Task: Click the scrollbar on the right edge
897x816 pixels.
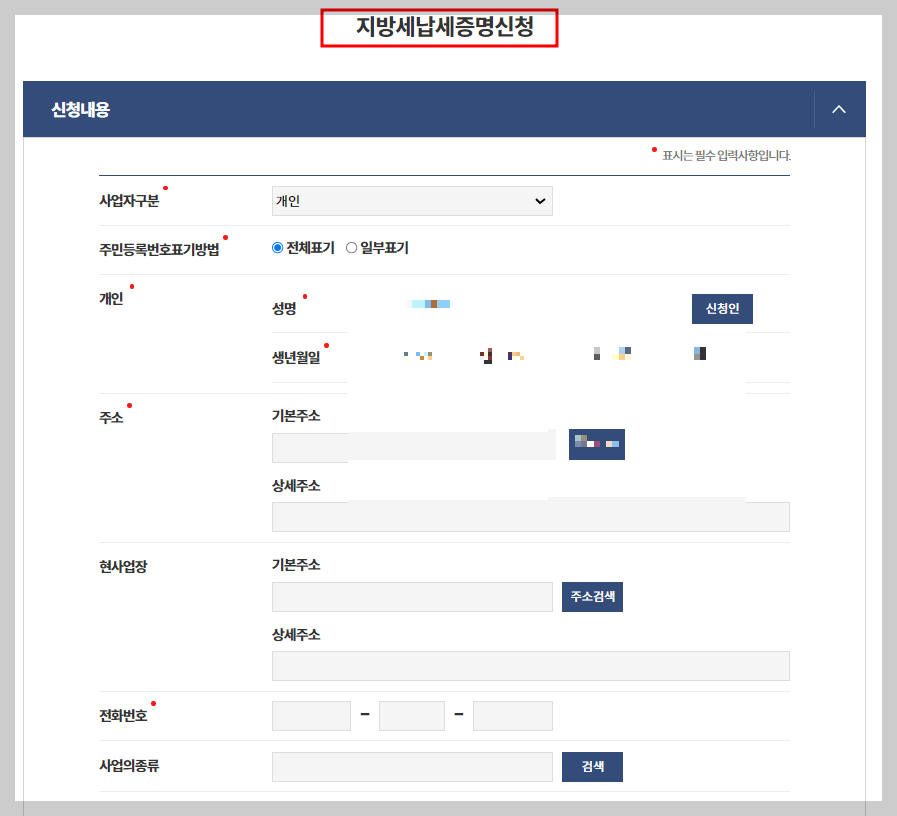Action: tap(890, 400)
